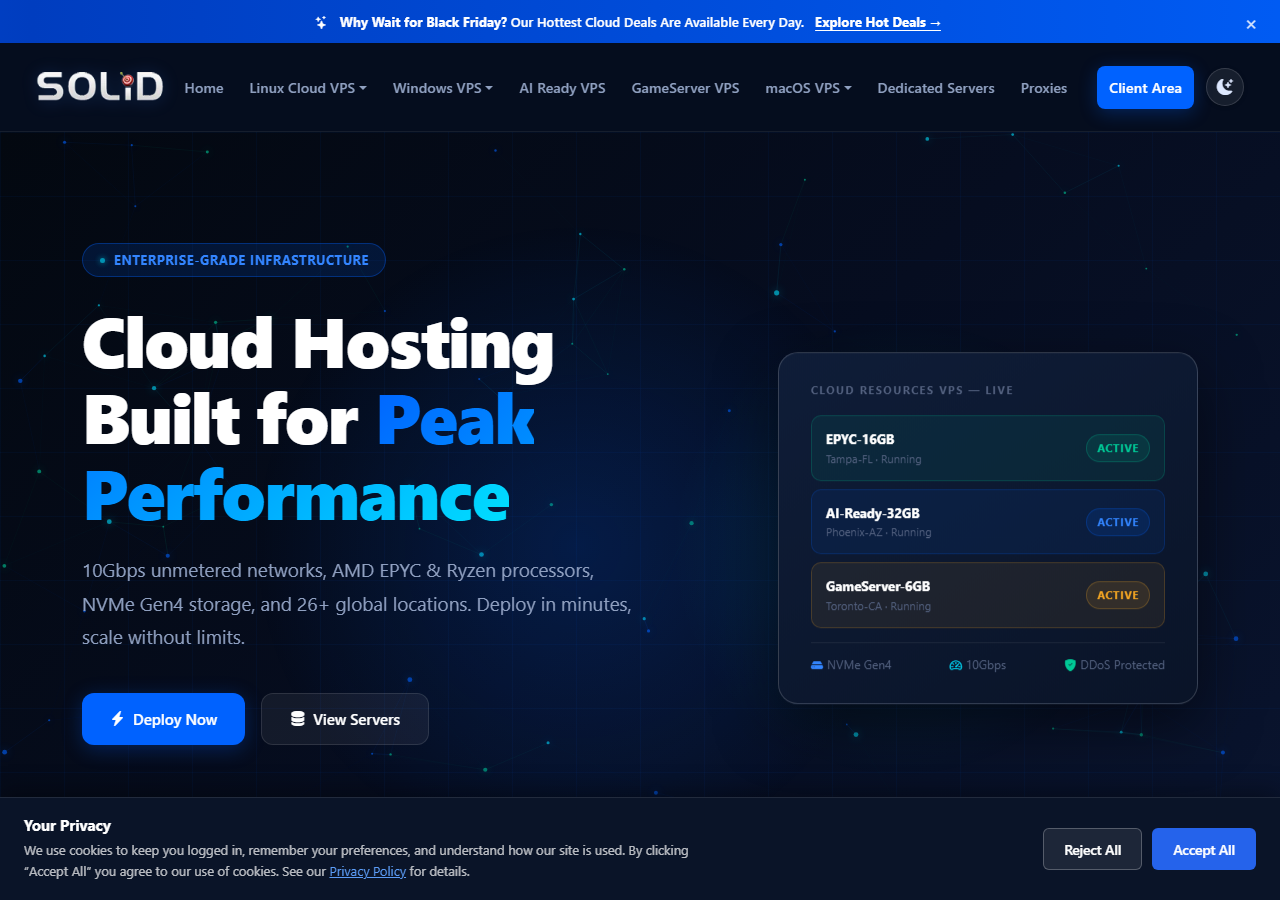Reject all cookies
1280x900 pixels.
coord(1092,850)
